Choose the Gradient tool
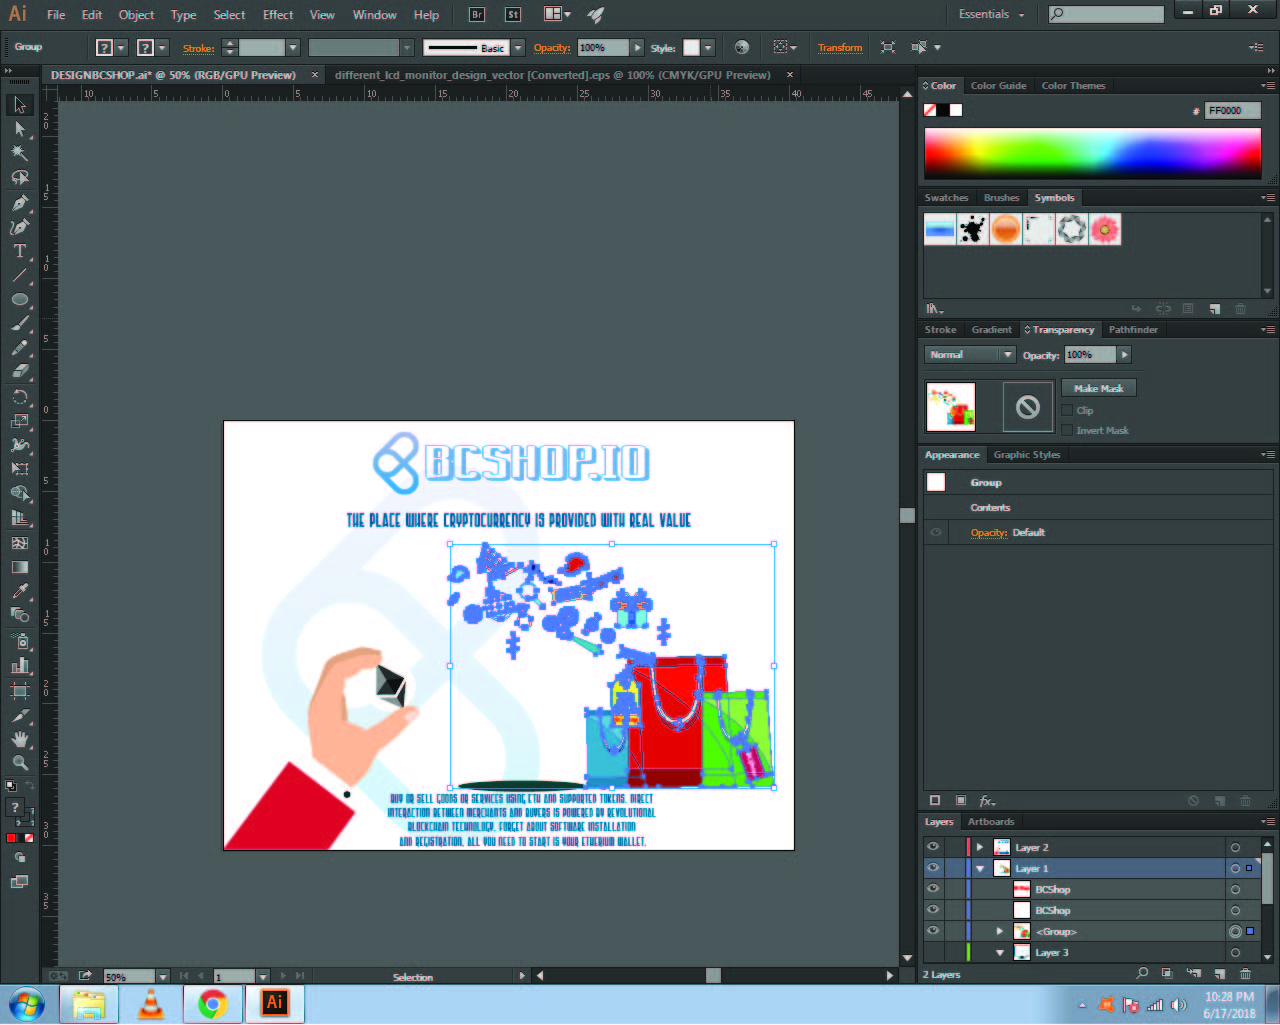 (x=20, y=567)
